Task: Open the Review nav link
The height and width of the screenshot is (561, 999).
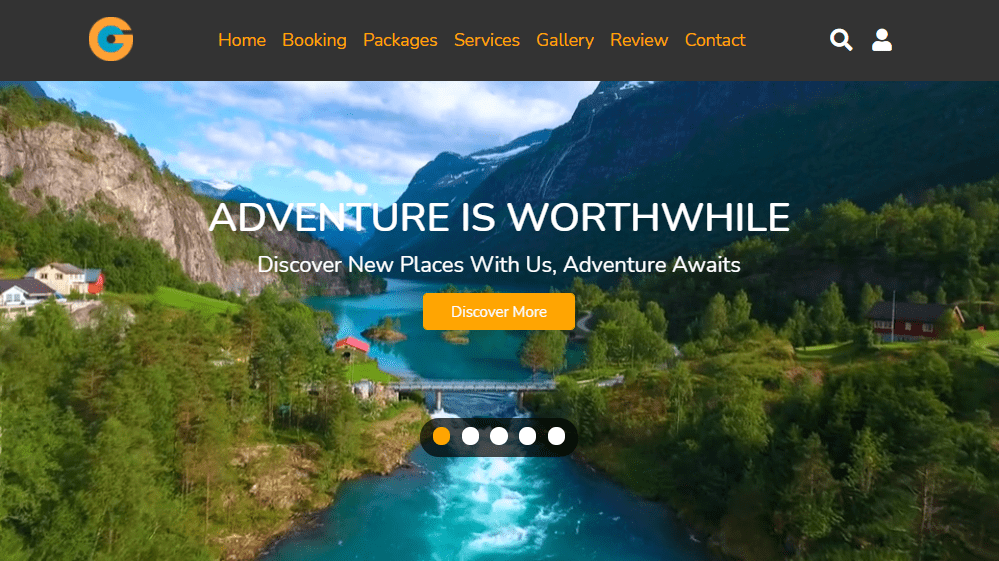Action: click(x=639, y=40)
